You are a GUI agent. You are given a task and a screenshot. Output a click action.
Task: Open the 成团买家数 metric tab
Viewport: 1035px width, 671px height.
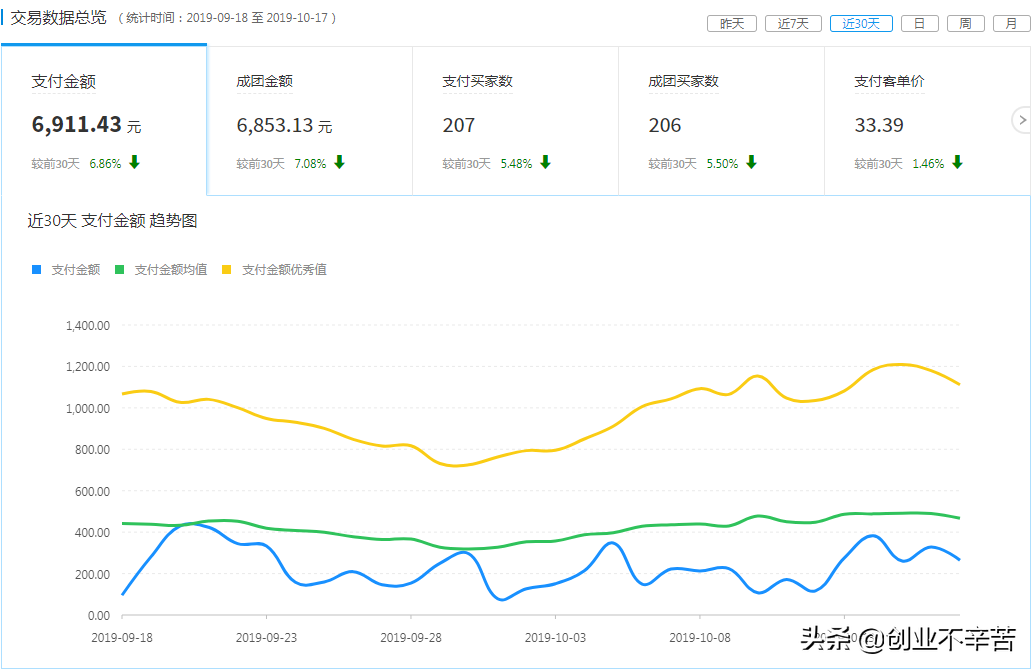(721, 120)
